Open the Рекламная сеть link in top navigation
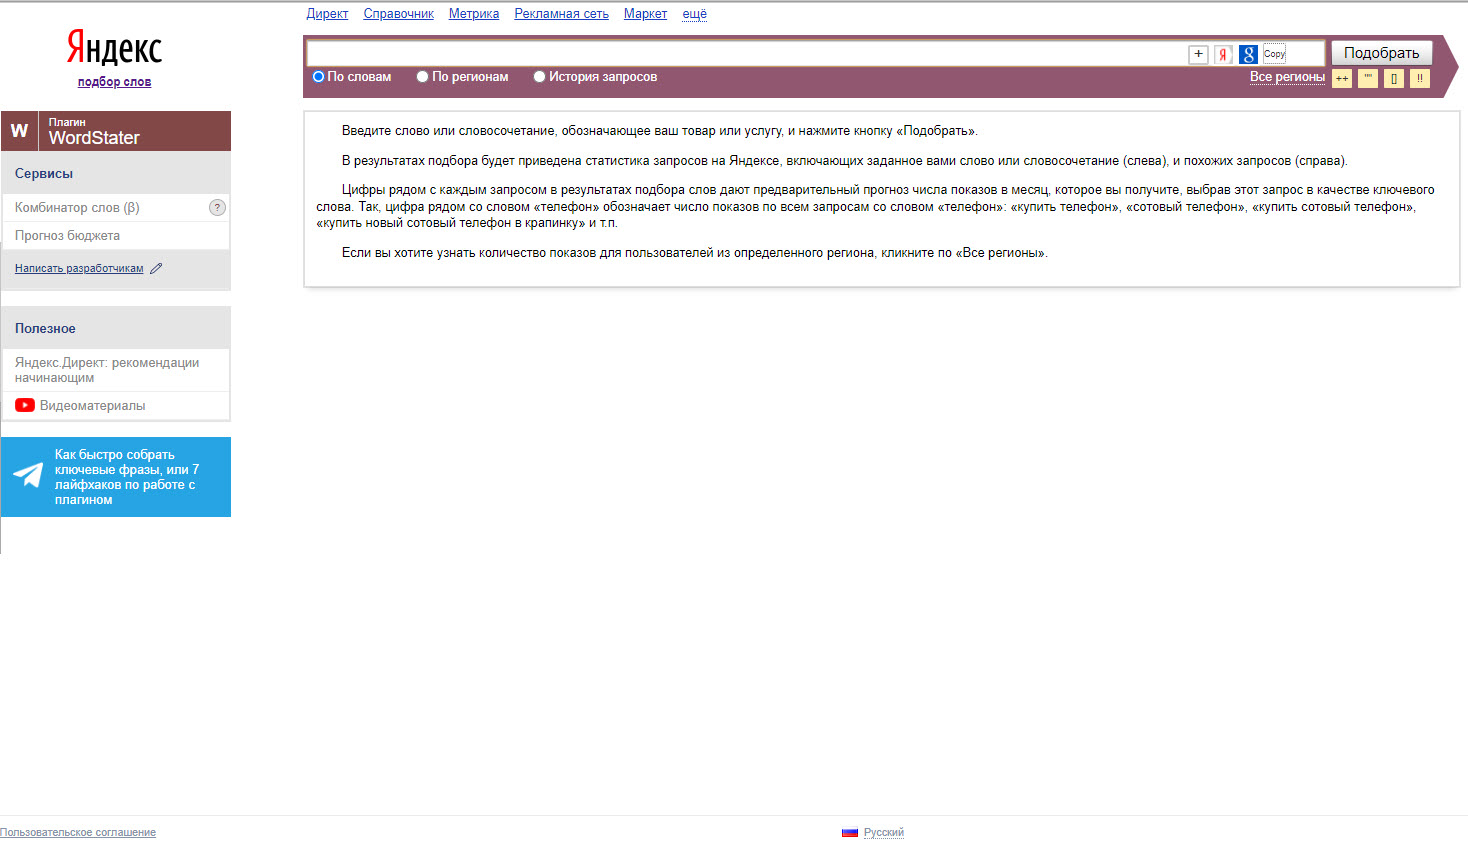 [561, 14]
